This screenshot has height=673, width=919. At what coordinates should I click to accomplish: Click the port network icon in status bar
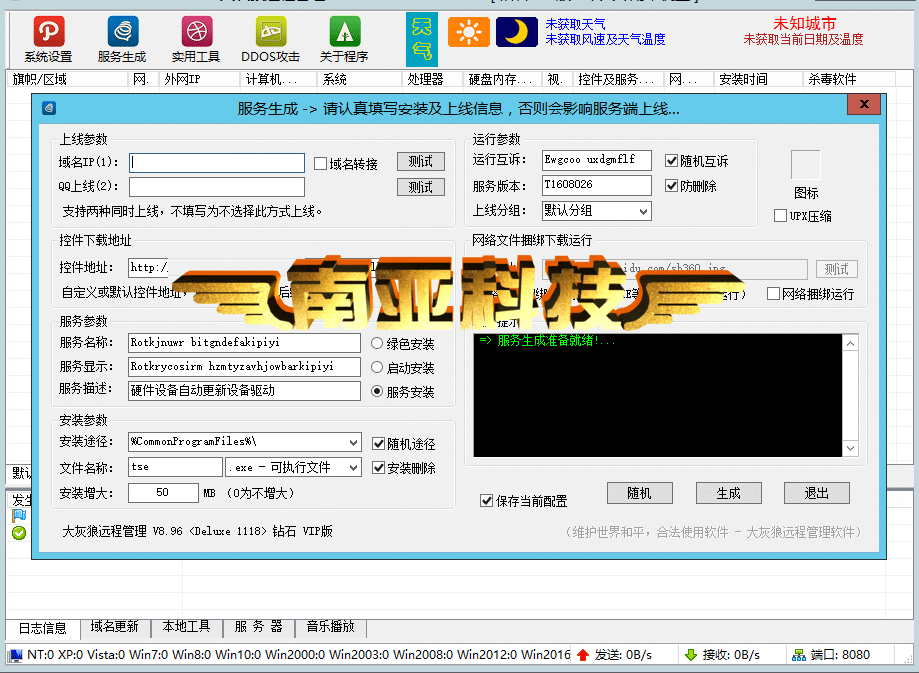[x=798, y=655]
